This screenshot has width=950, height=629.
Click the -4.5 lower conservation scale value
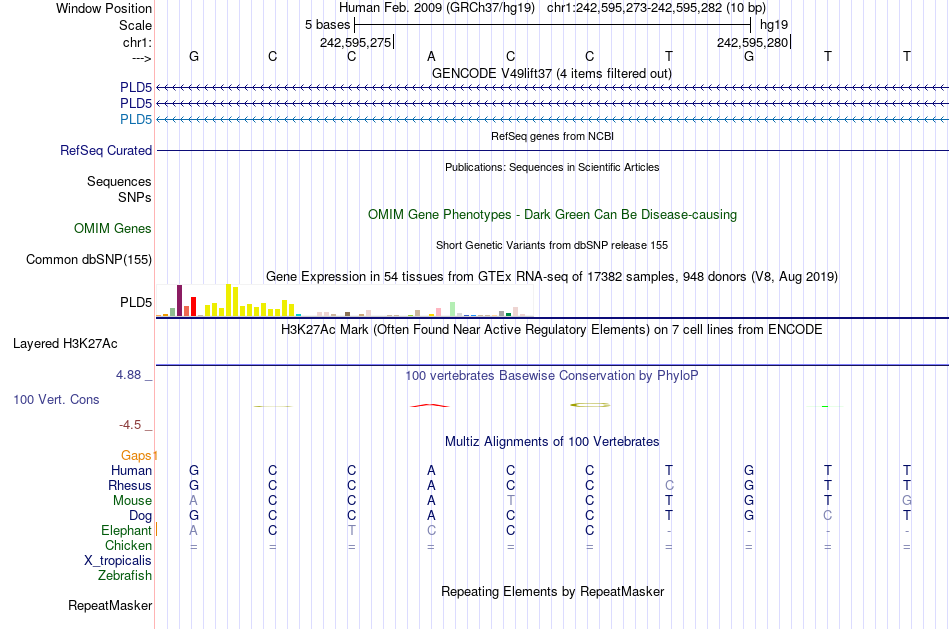pyautogui.click(x=130, y=425)
